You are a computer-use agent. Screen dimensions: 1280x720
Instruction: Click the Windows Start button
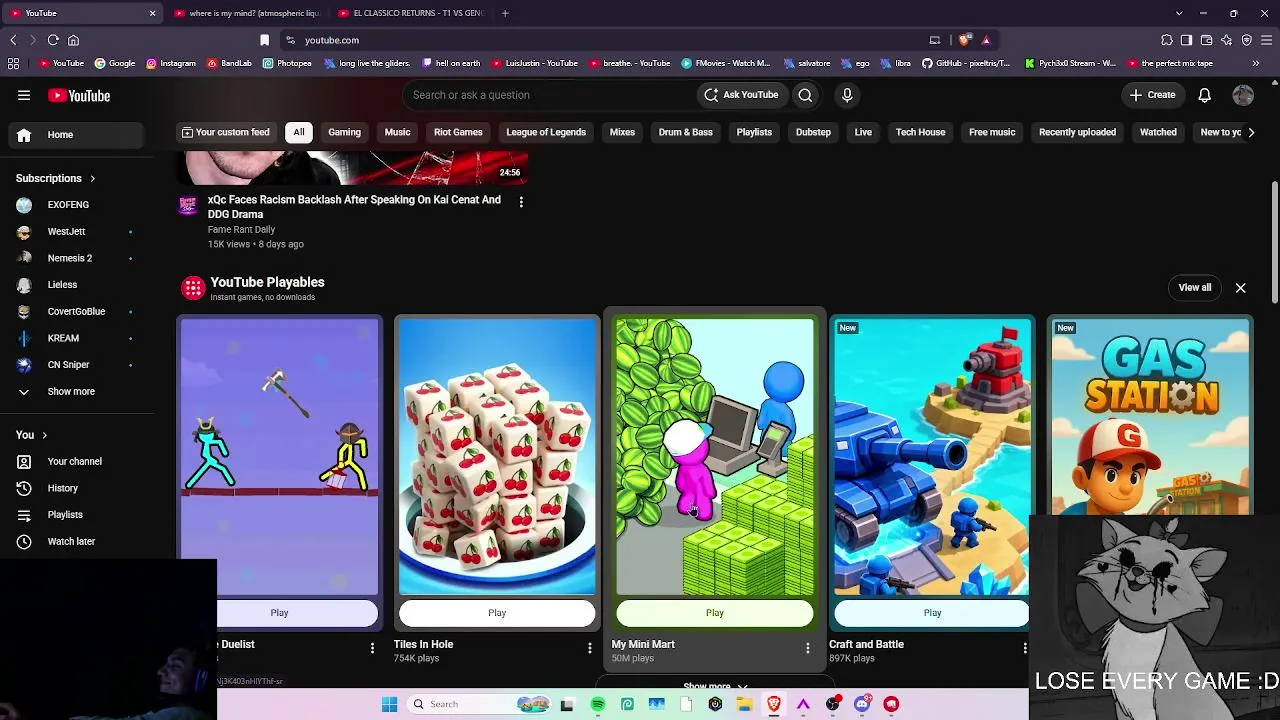(x=389, y=704)
